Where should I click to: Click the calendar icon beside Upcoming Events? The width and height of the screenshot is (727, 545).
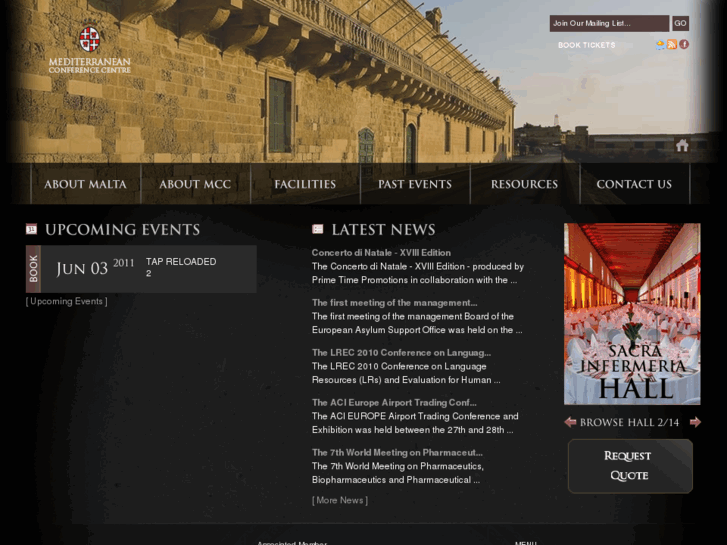(31, 229)
